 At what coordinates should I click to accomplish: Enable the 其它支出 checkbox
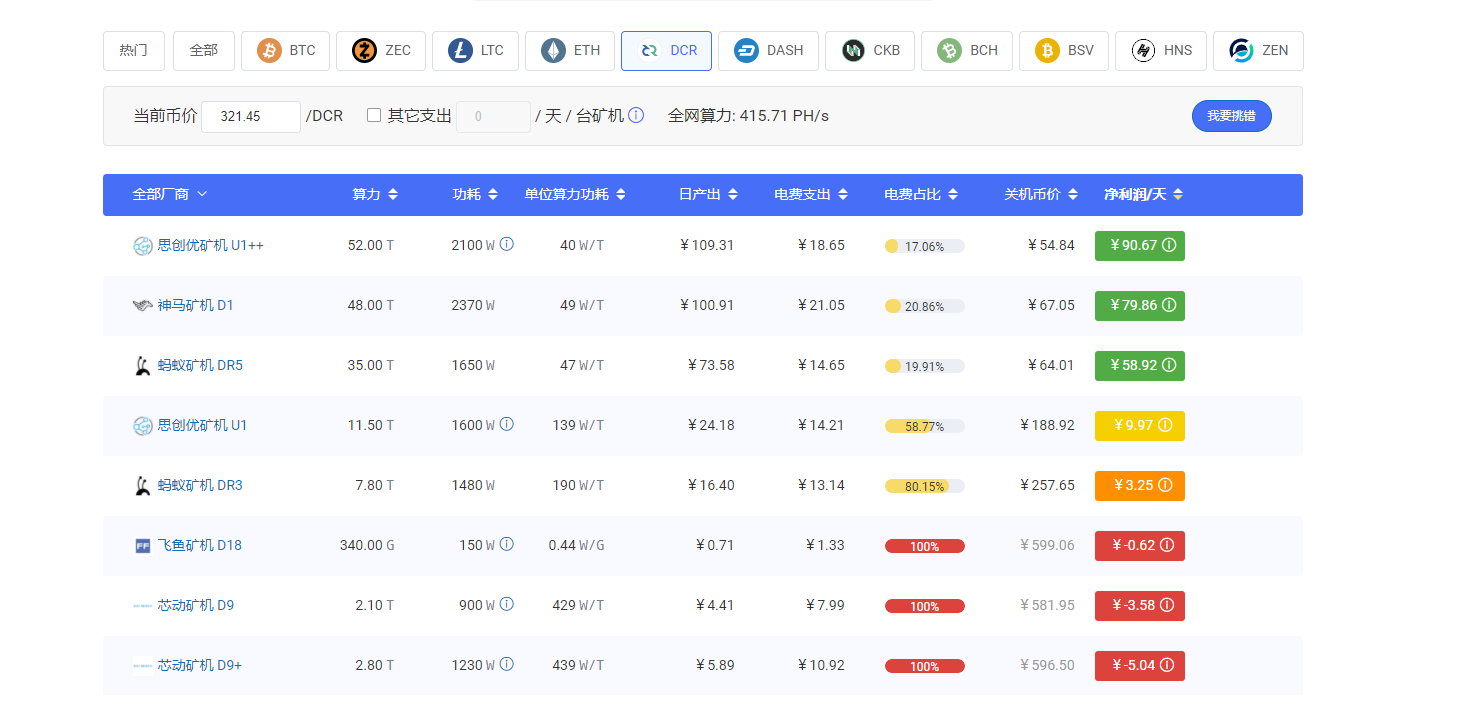pos(374,116)
